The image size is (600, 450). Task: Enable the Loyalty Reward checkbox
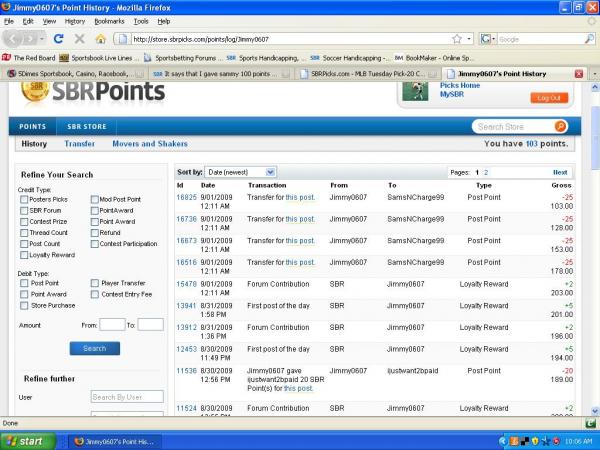(x=24, y=255)
